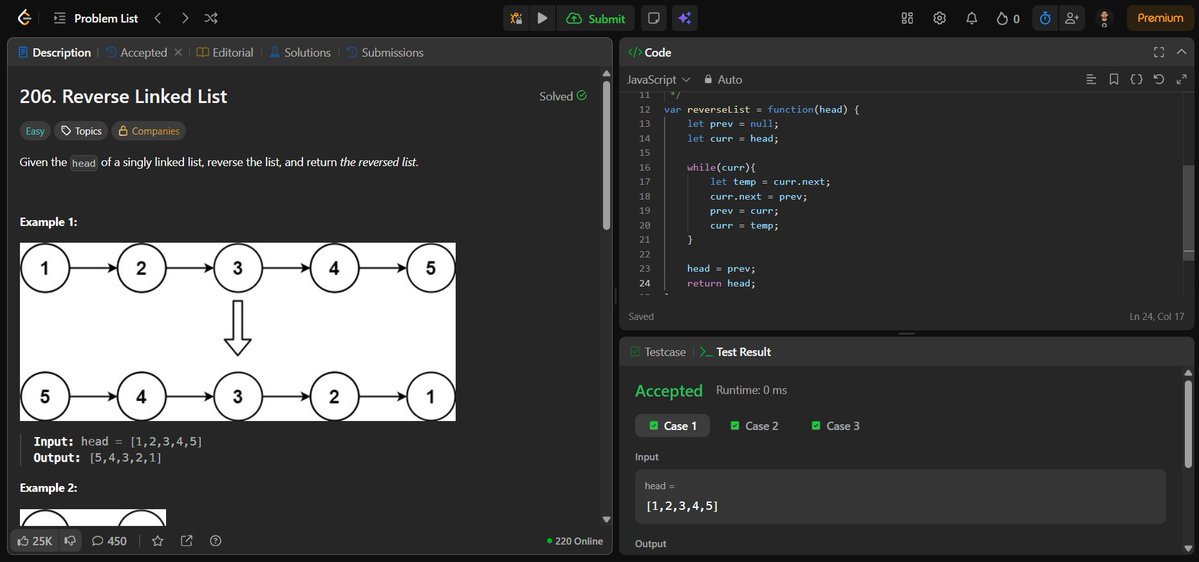
Task: Select the Test Result tab
Action: [736, 352]
